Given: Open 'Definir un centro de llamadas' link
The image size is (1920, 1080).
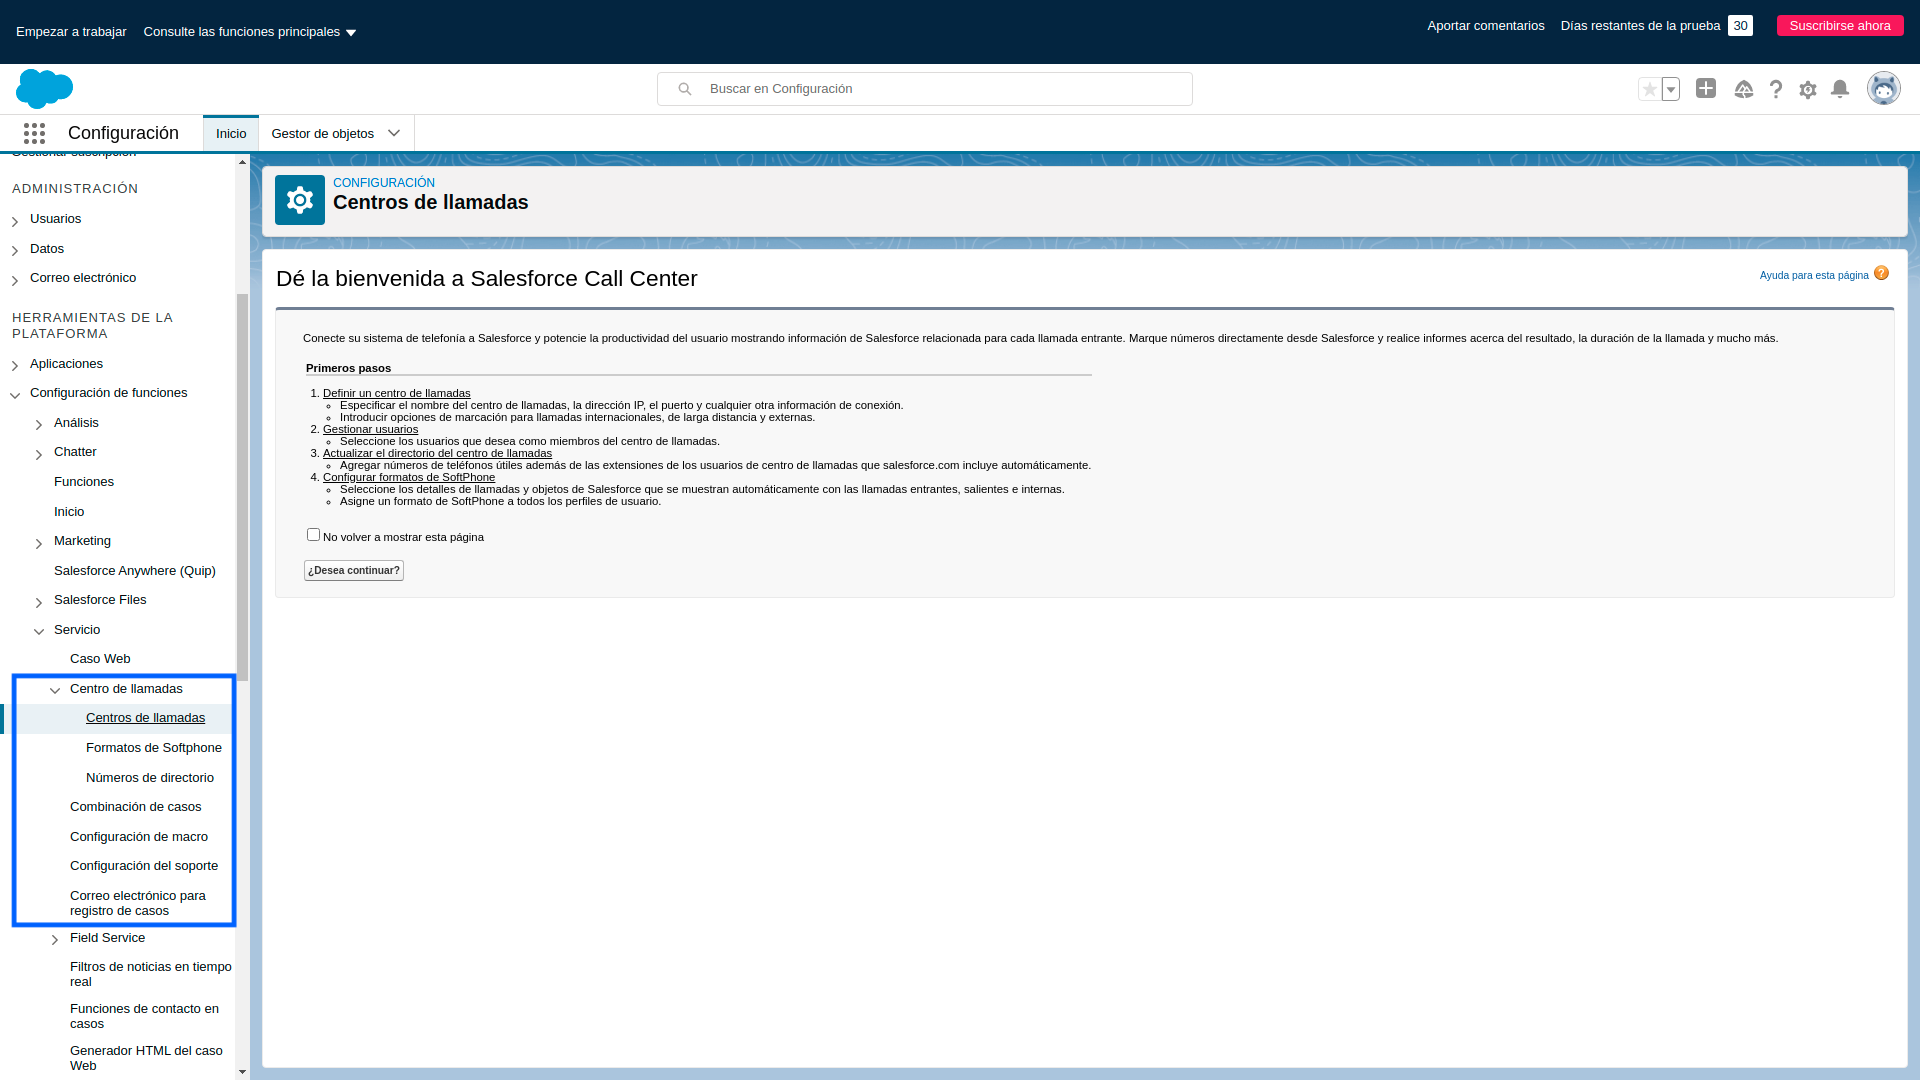Looking at the screenshot, I should point(396,393).
